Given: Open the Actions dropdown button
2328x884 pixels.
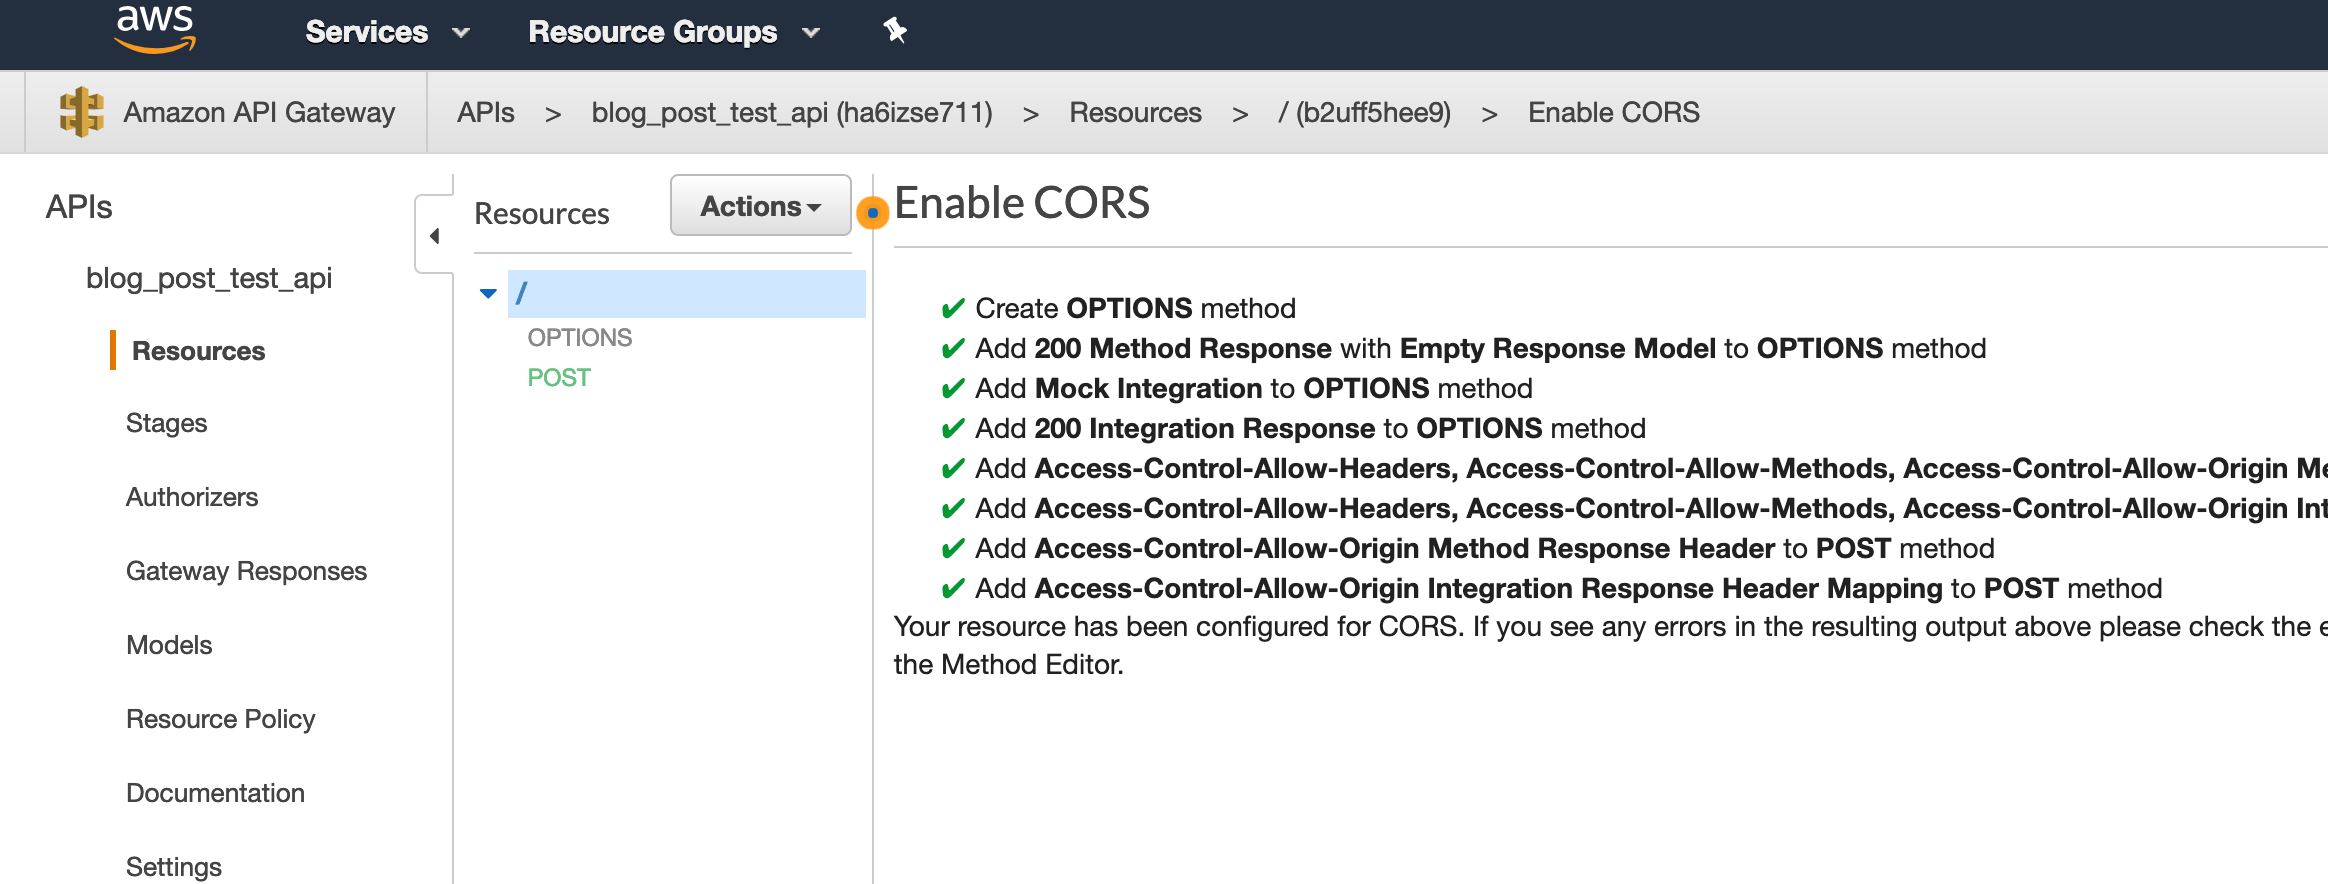Looking at the screenshot, I should (761, 206).
